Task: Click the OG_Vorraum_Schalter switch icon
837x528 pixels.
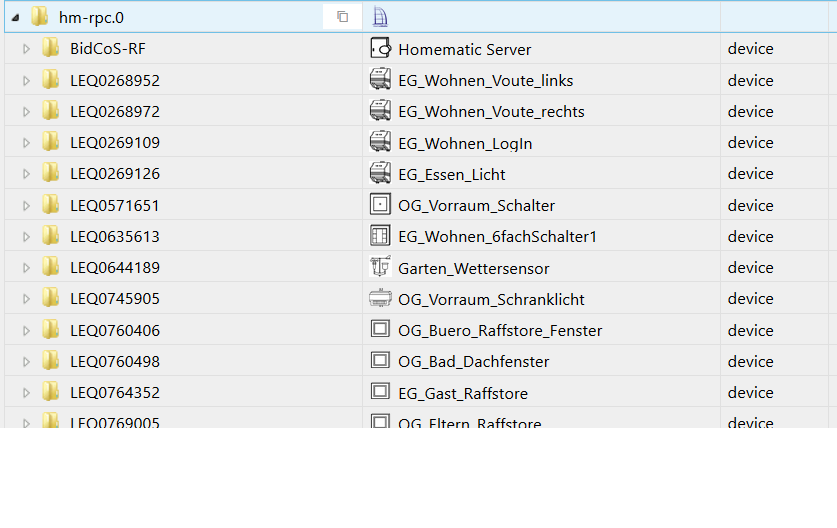Action: (x=380, y=204)
